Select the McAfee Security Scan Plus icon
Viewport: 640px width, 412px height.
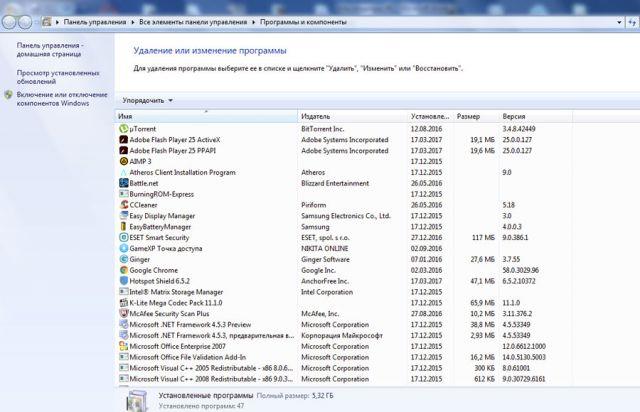(x=123, y=313)
